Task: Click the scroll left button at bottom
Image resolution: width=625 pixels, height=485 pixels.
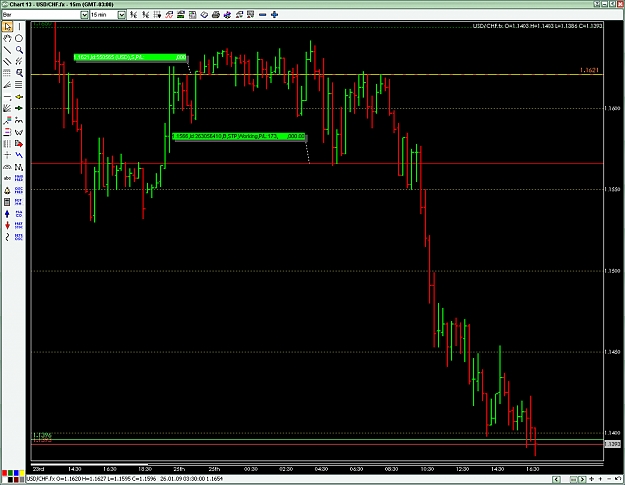Action: (x=556, y=479)
